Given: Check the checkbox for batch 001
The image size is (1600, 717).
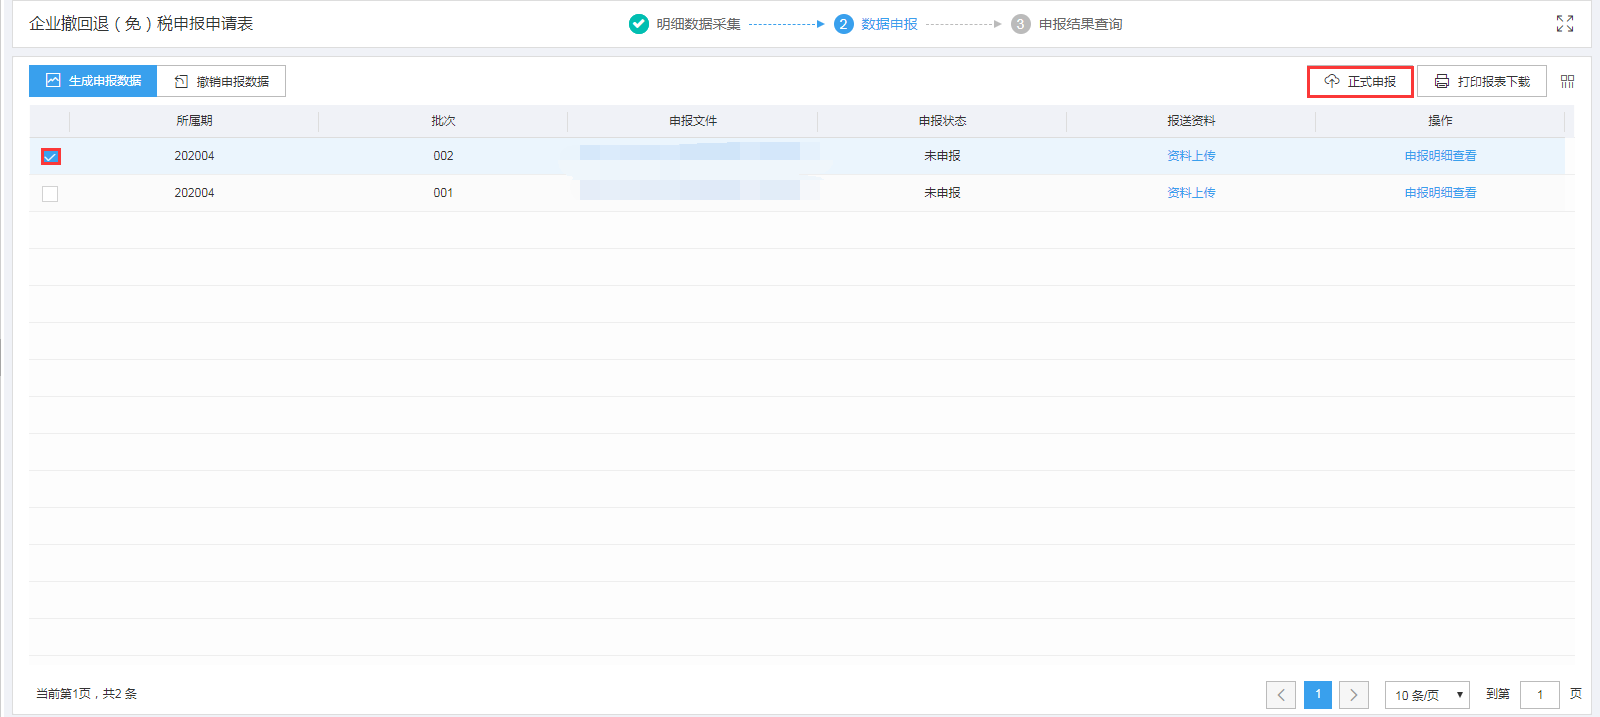Looking at the screenshot, I should (x=50, y=193).
